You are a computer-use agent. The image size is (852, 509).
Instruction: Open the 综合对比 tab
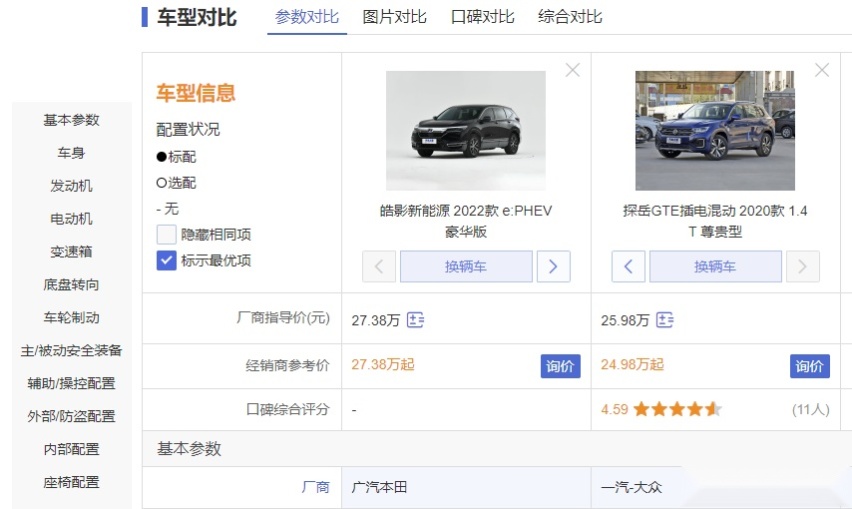(570, 17)
